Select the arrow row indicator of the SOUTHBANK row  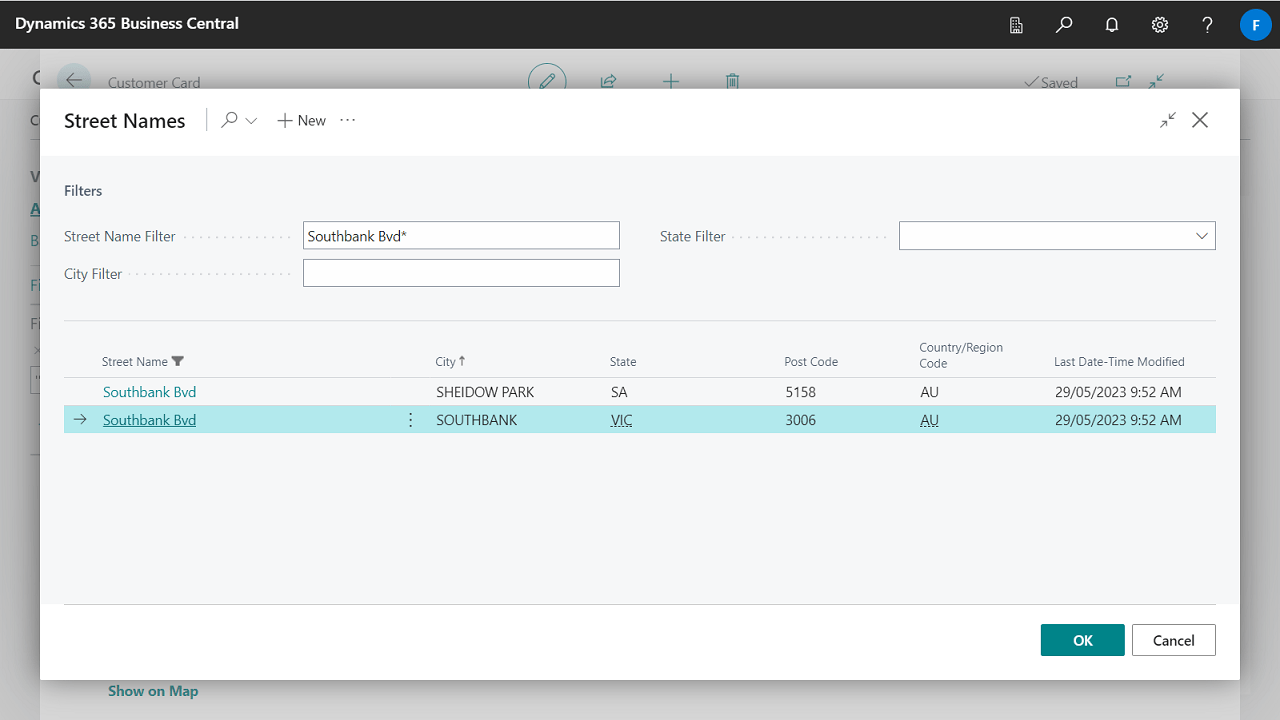(x=80, y=420)
